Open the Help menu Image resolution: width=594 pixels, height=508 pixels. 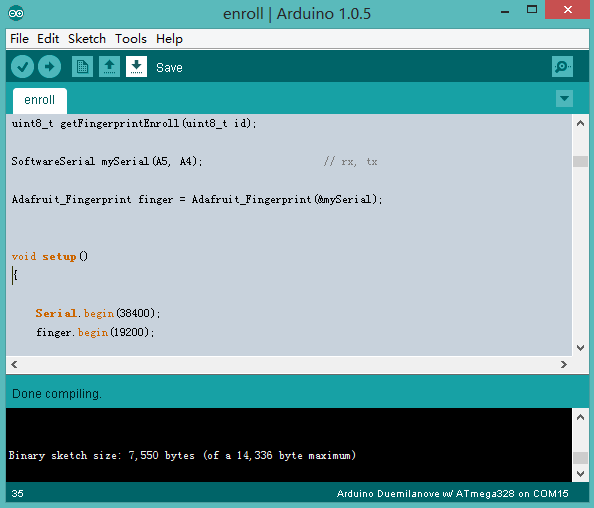(169, 39)
